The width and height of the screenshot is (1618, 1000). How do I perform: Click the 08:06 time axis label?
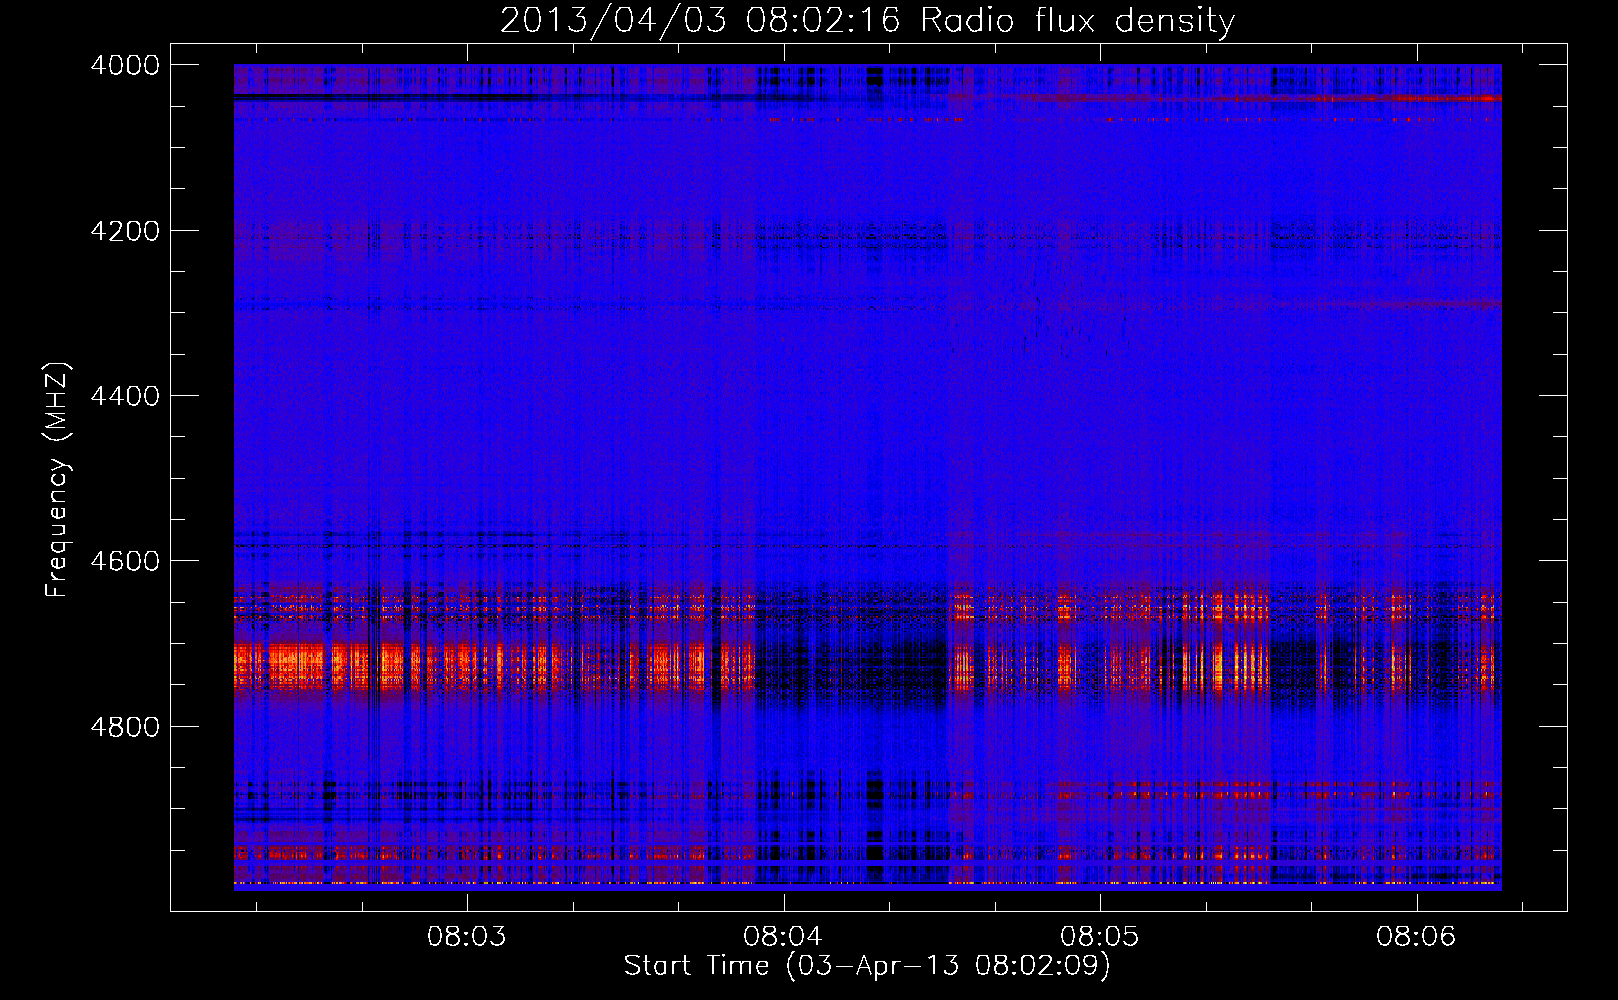point(1416,937)
